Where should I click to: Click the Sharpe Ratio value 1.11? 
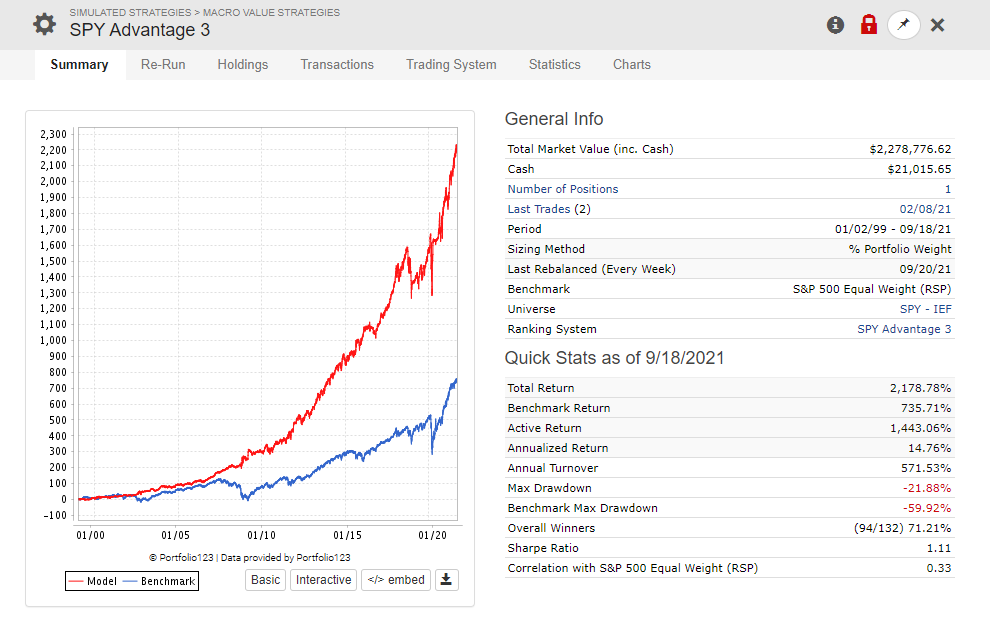(939, 548)
